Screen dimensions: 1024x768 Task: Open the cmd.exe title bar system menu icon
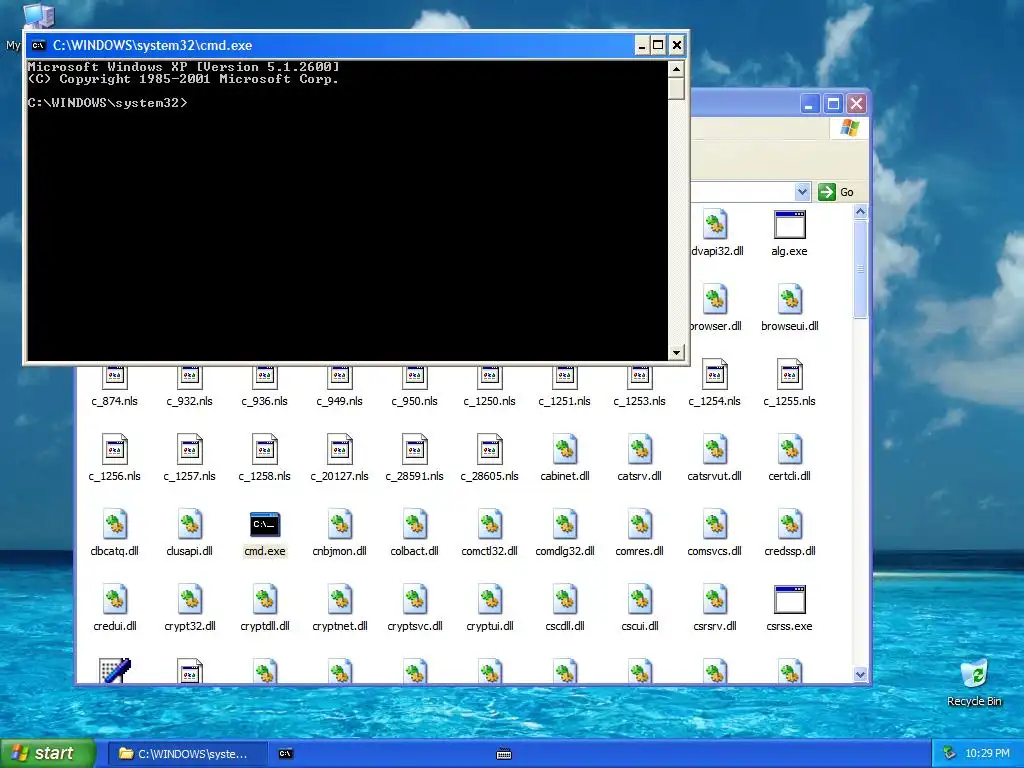pyautogui.click(x=39, y=45)
